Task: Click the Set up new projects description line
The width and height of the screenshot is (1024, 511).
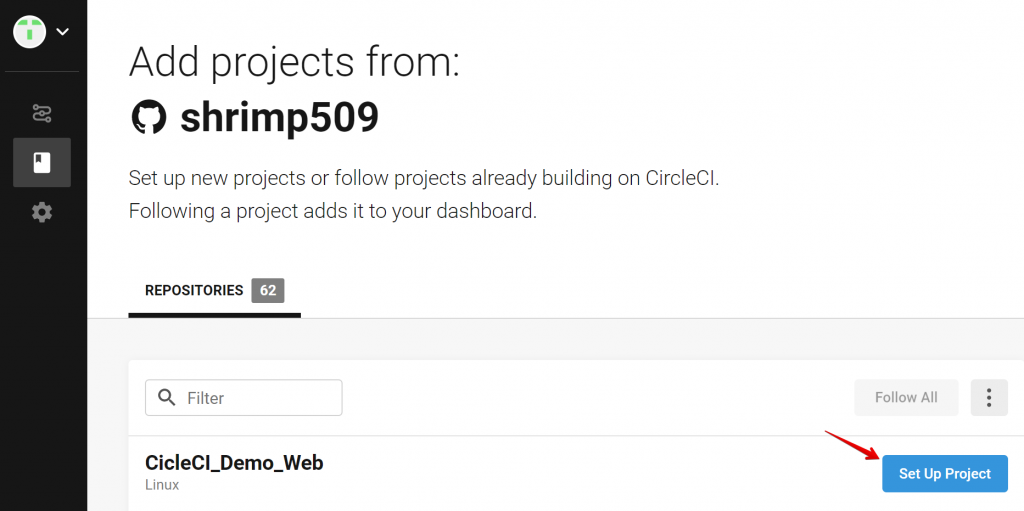Action: [x=423, y=178]
